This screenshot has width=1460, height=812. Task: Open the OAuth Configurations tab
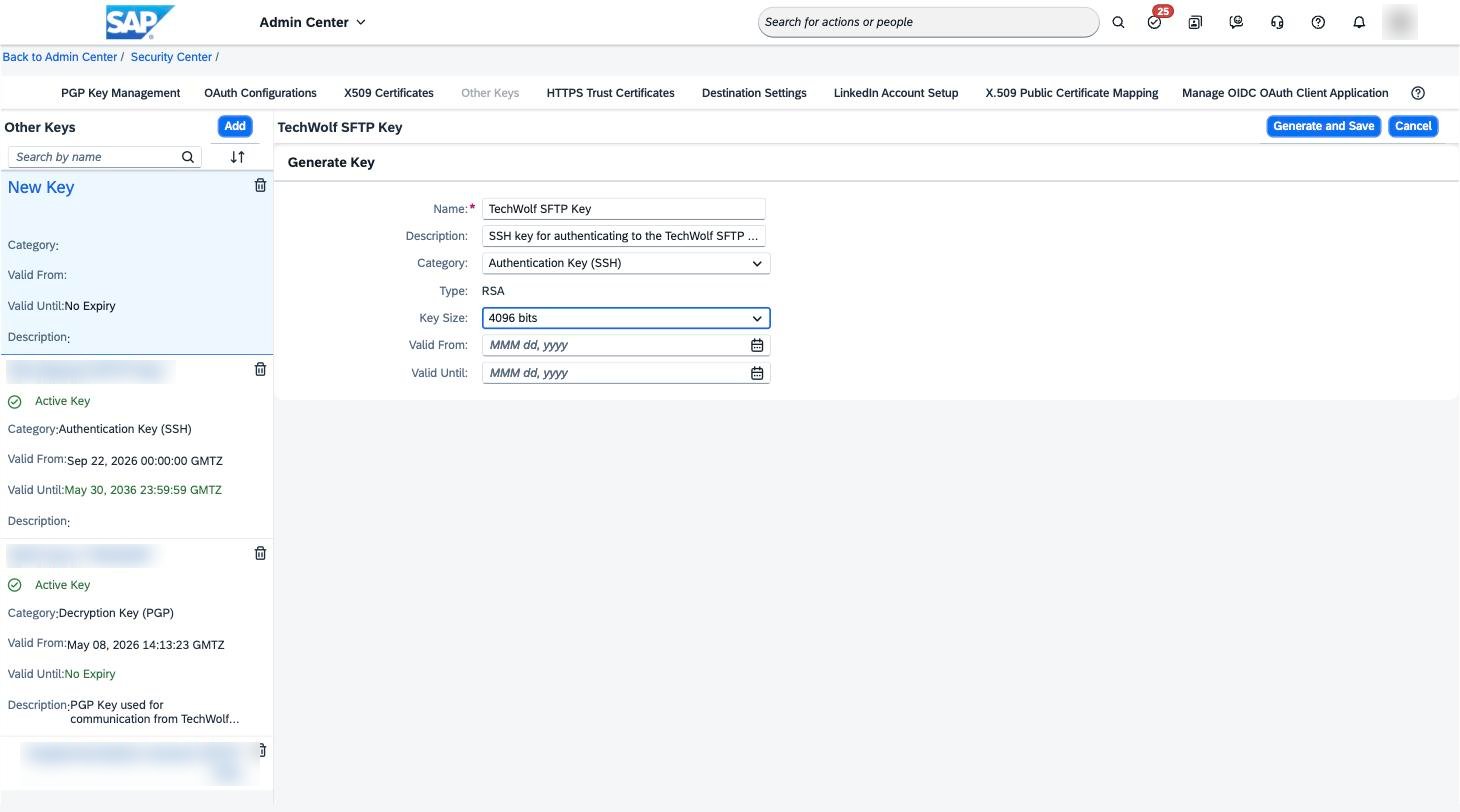pos(260,93)
